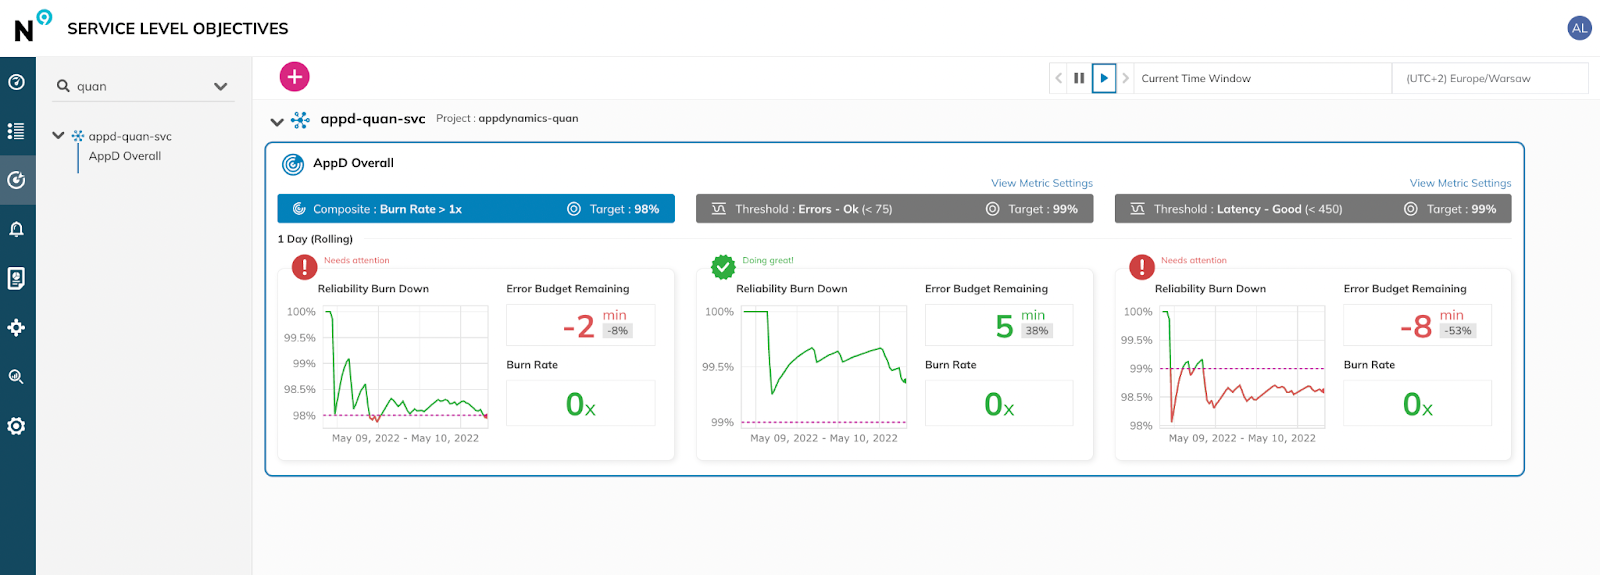Collapse the appd-quan-svc tree node

click(58, 135)
